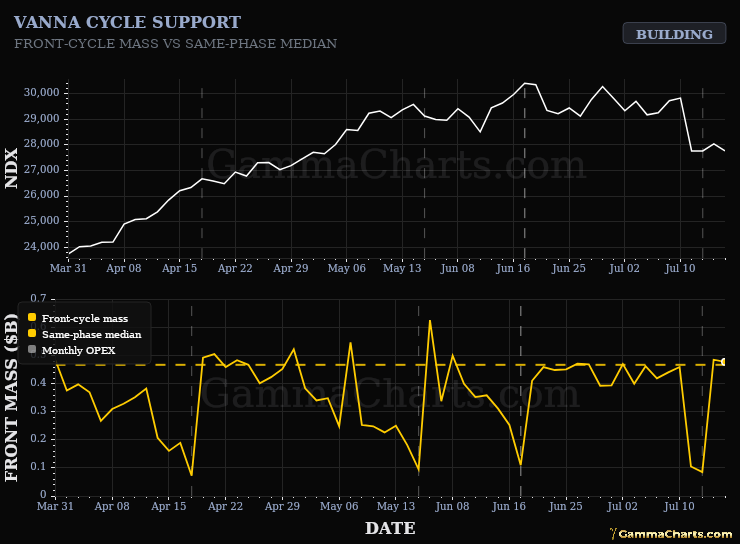
Task: Choose Jun 08 on the front mass chart axis
Action: [x=452, y=506]
